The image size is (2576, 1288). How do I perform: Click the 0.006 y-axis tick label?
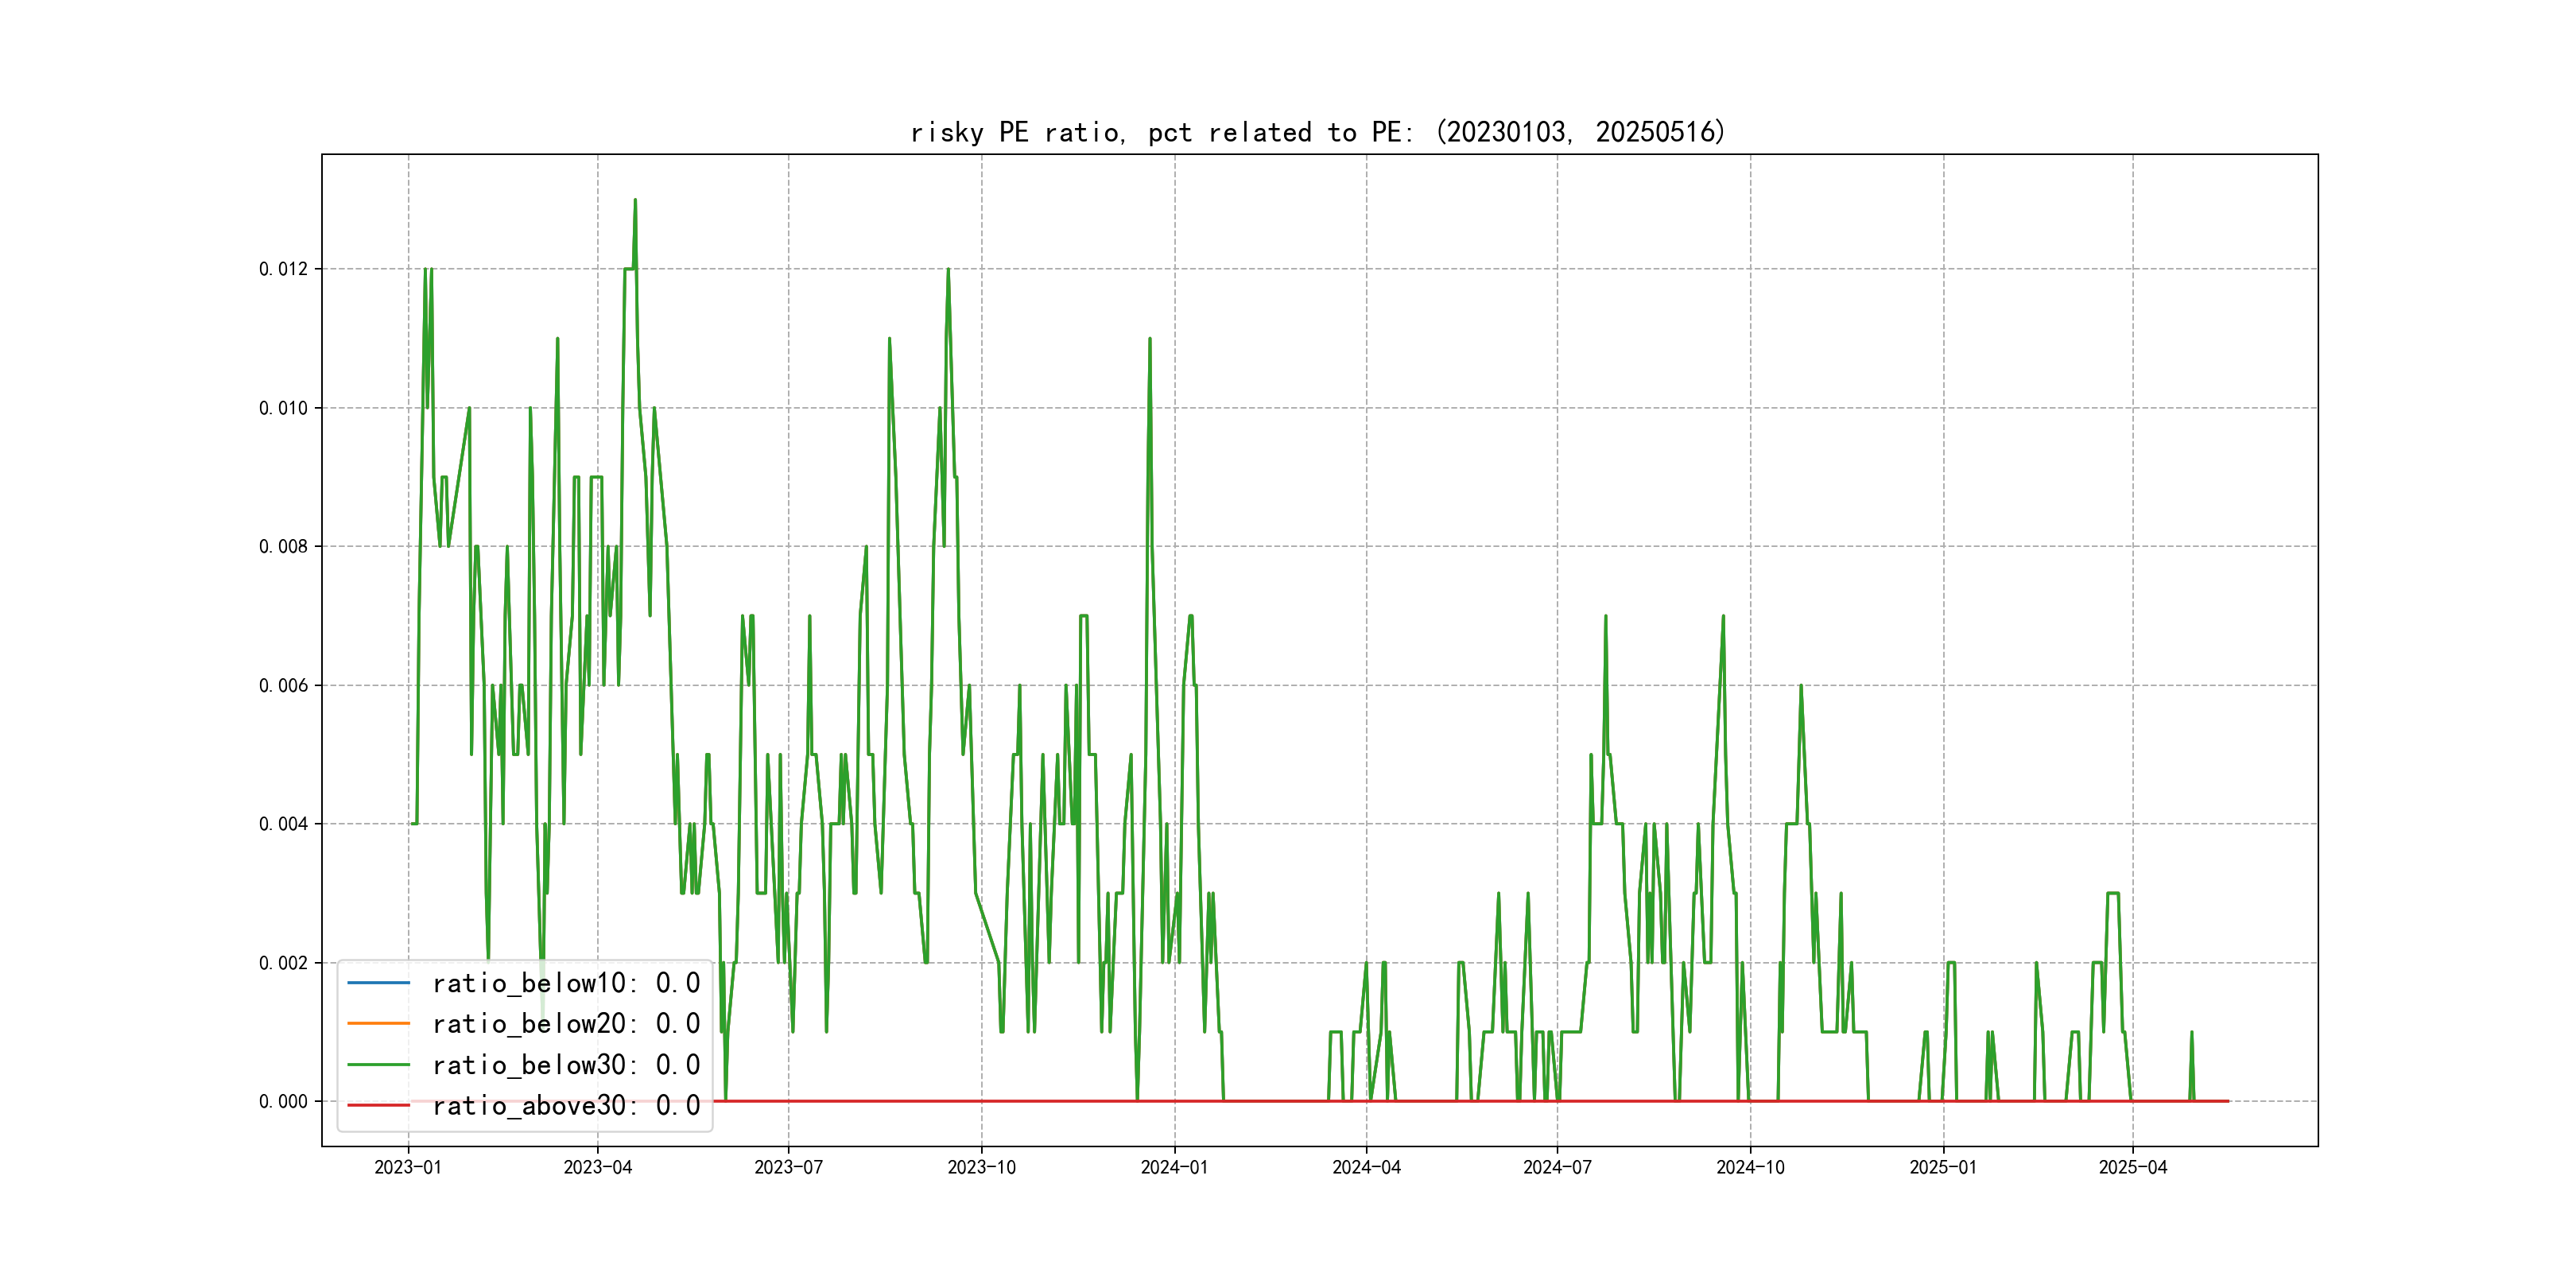coord(283,685)
